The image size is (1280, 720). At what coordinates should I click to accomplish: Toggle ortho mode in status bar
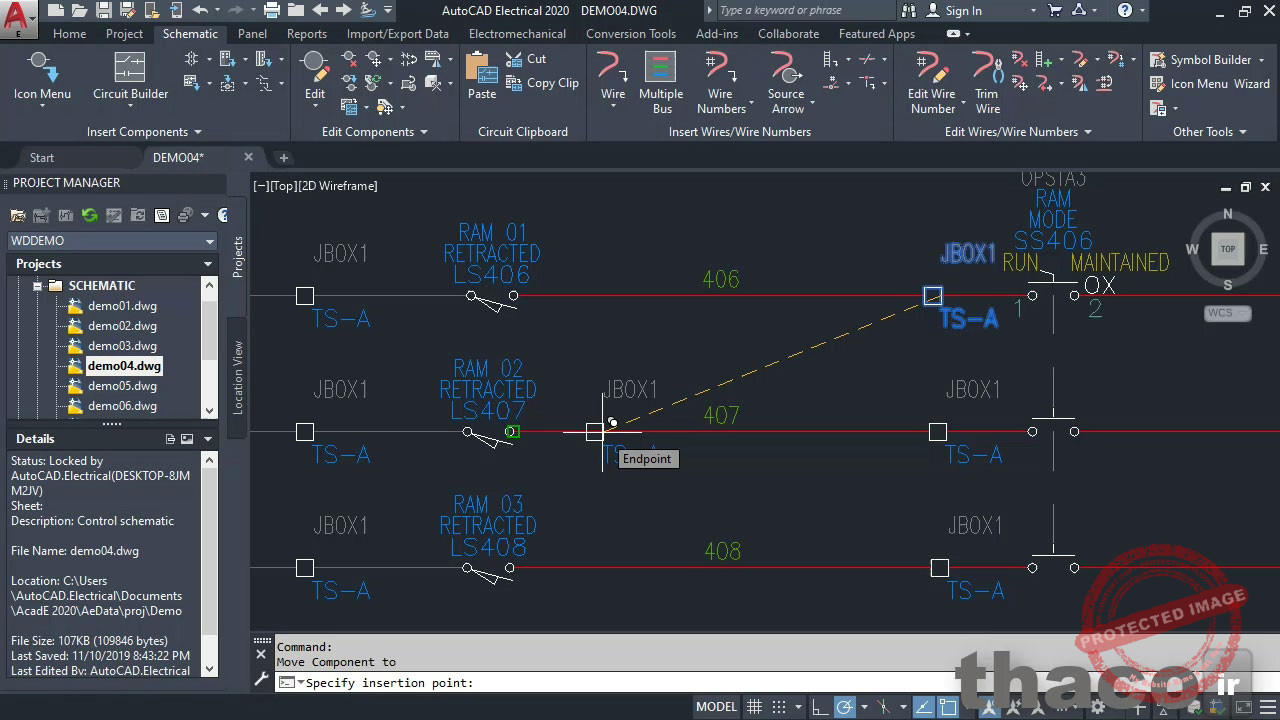[x=819, y=707]
